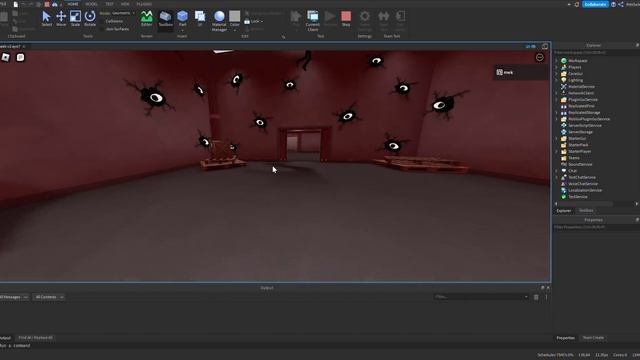Select TextChatService in Explorer

click(x=582, y=177)
